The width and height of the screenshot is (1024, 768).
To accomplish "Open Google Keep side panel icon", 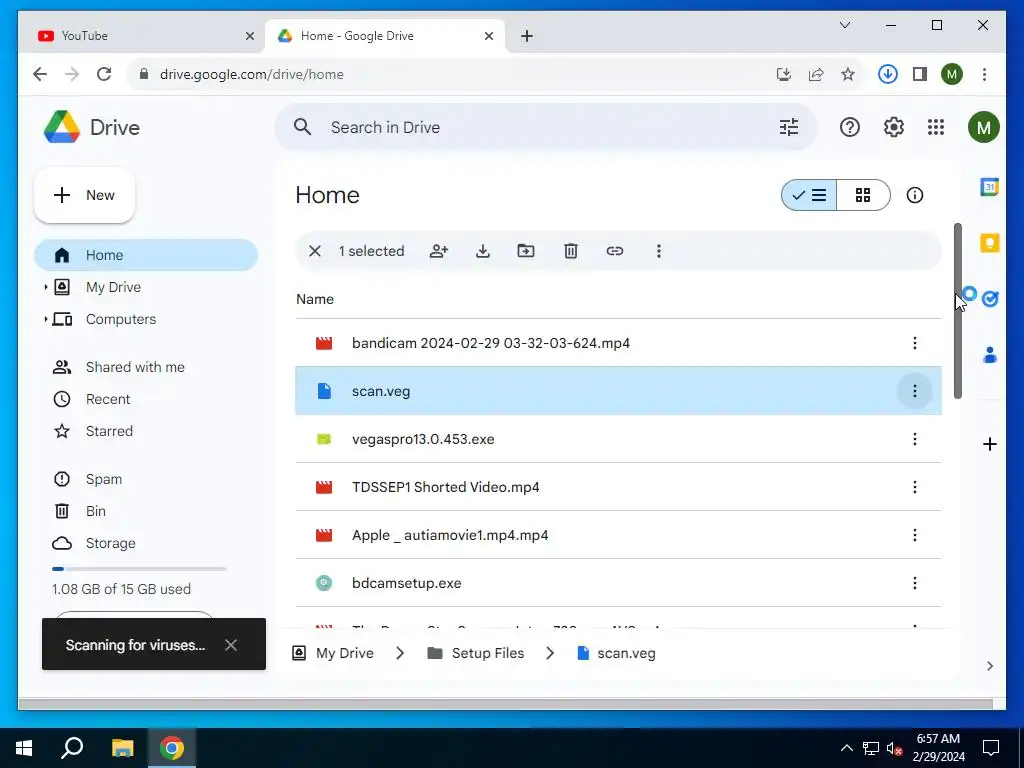I will coord(989,243).
